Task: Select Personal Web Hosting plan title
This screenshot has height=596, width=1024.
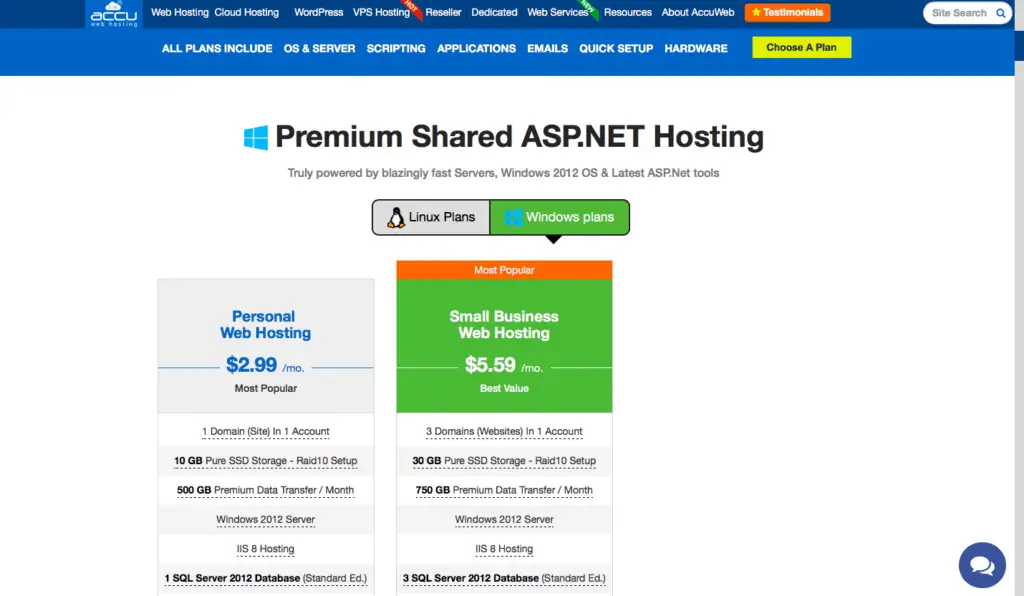Action: (x=265, y=324)
